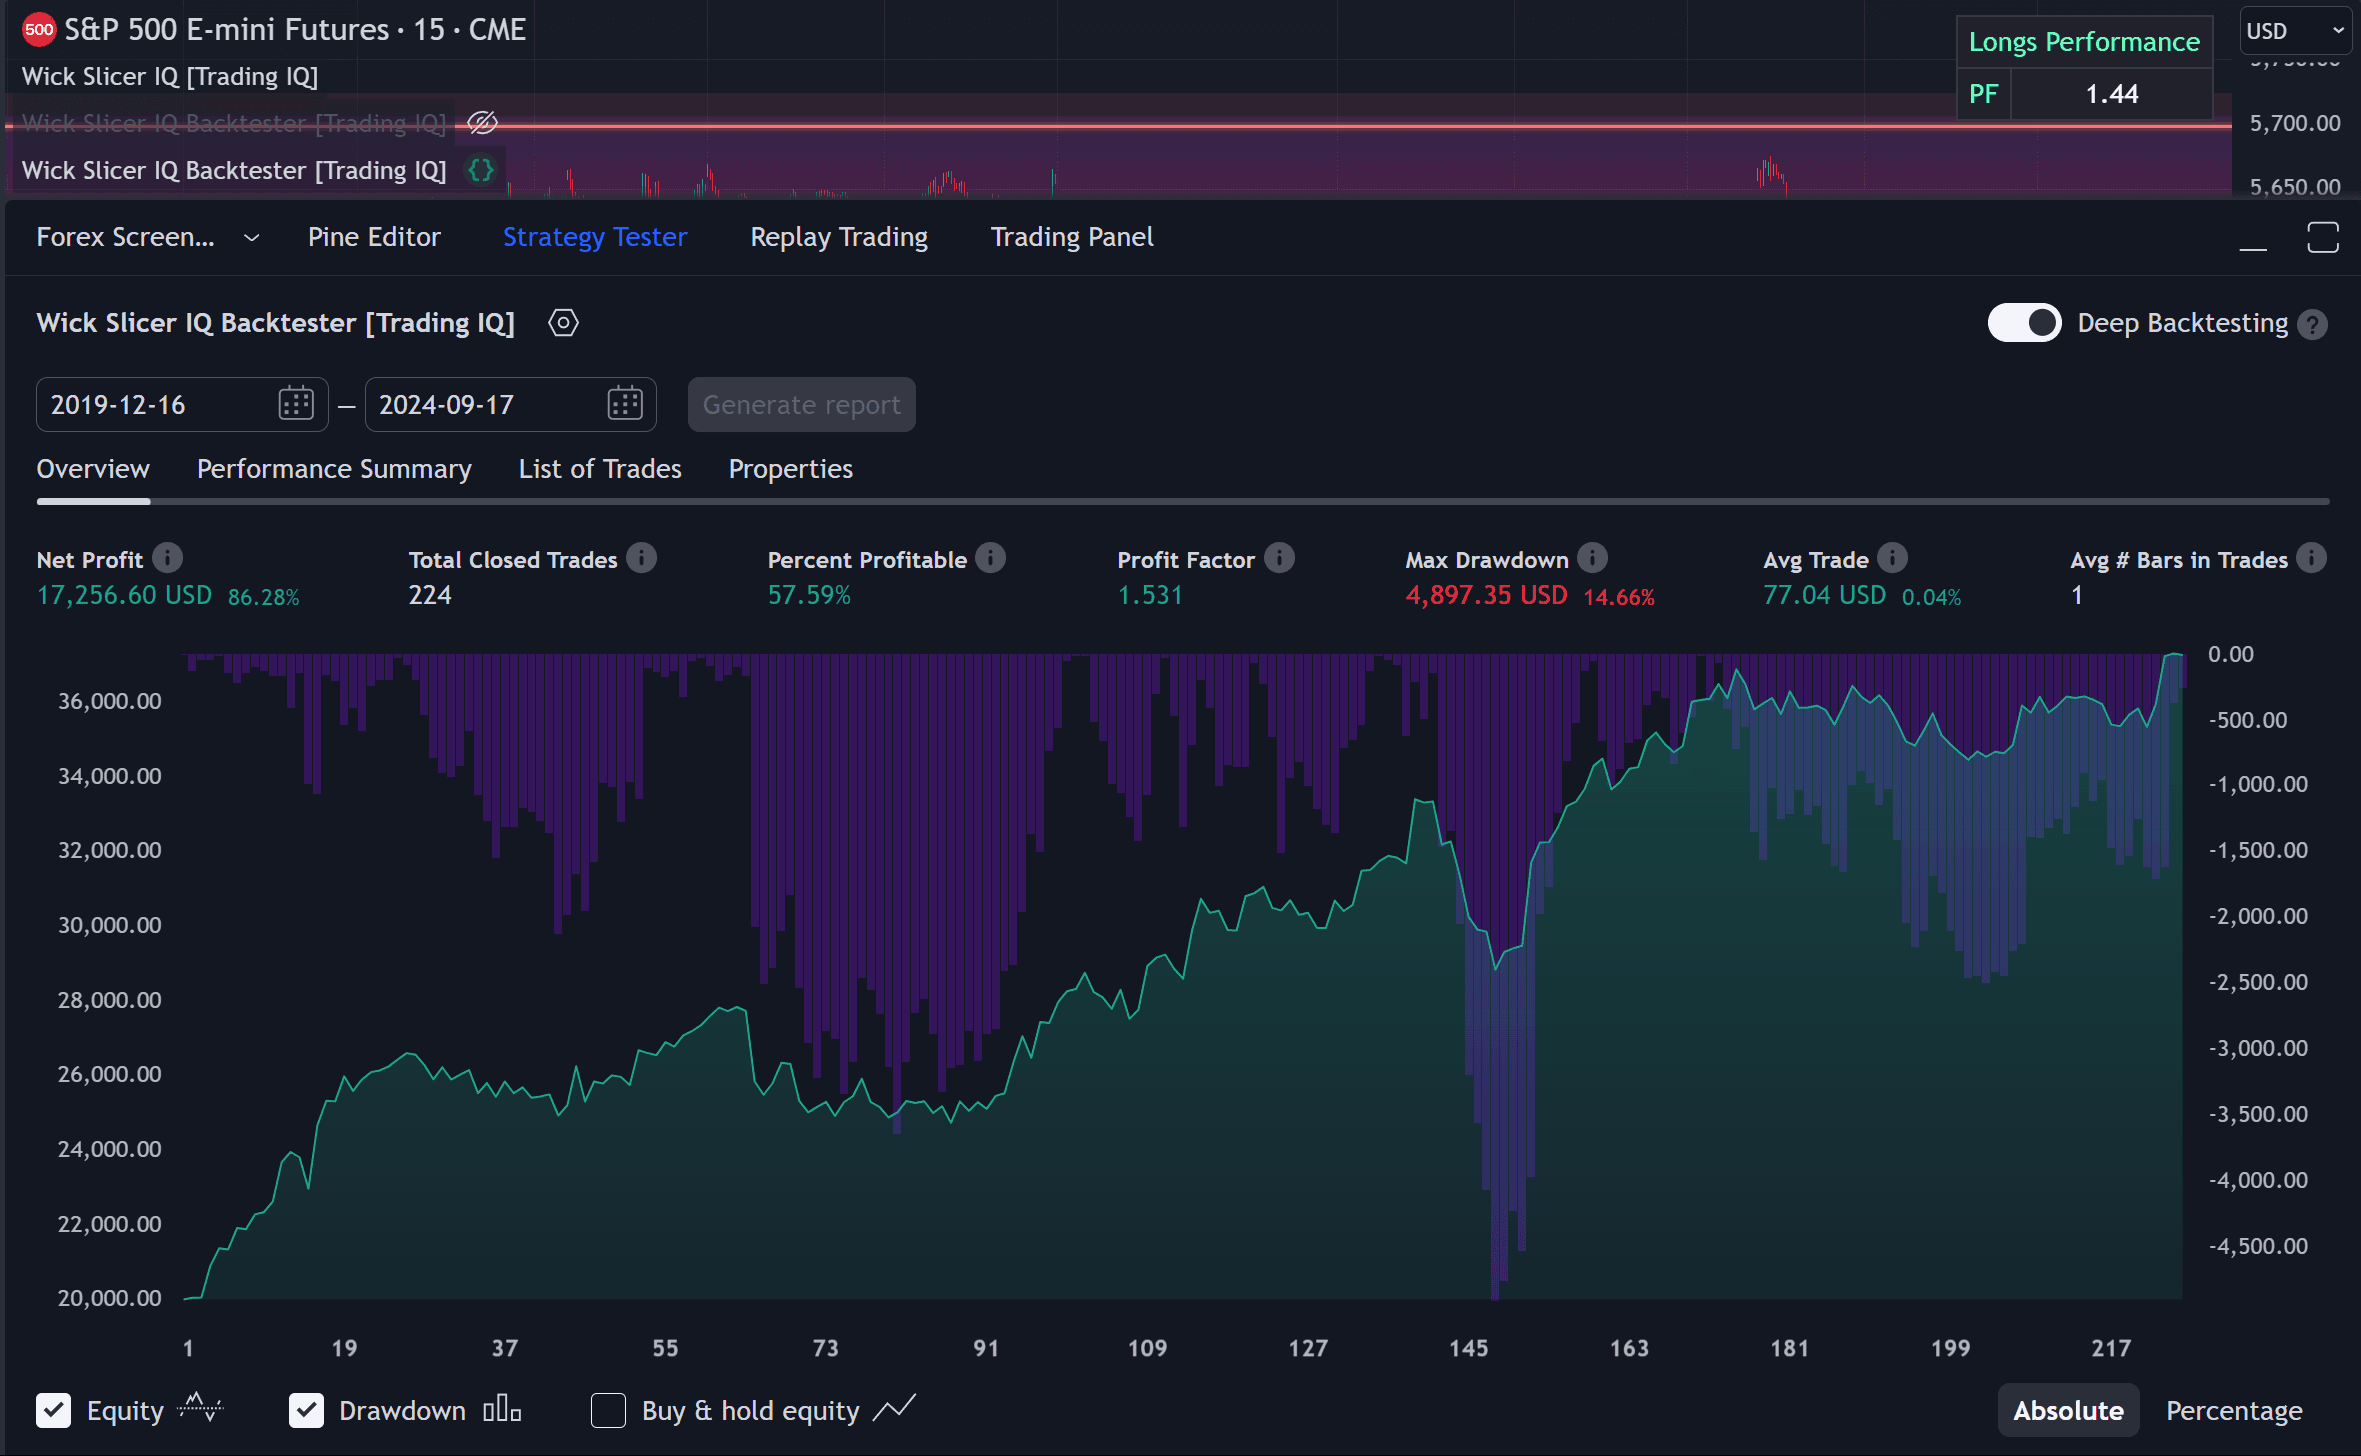Viewport: 2361px width, 1456px height.
Task: Maximize the bottom panel
Action: (x=2322, y=238)
